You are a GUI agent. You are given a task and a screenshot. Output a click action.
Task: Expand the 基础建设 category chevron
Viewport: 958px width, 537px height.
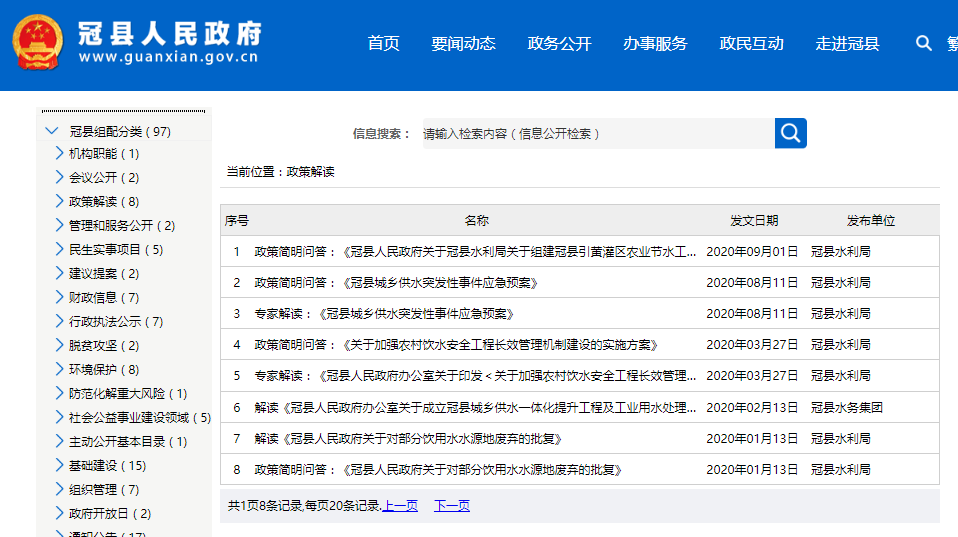(x=59, y=466)
